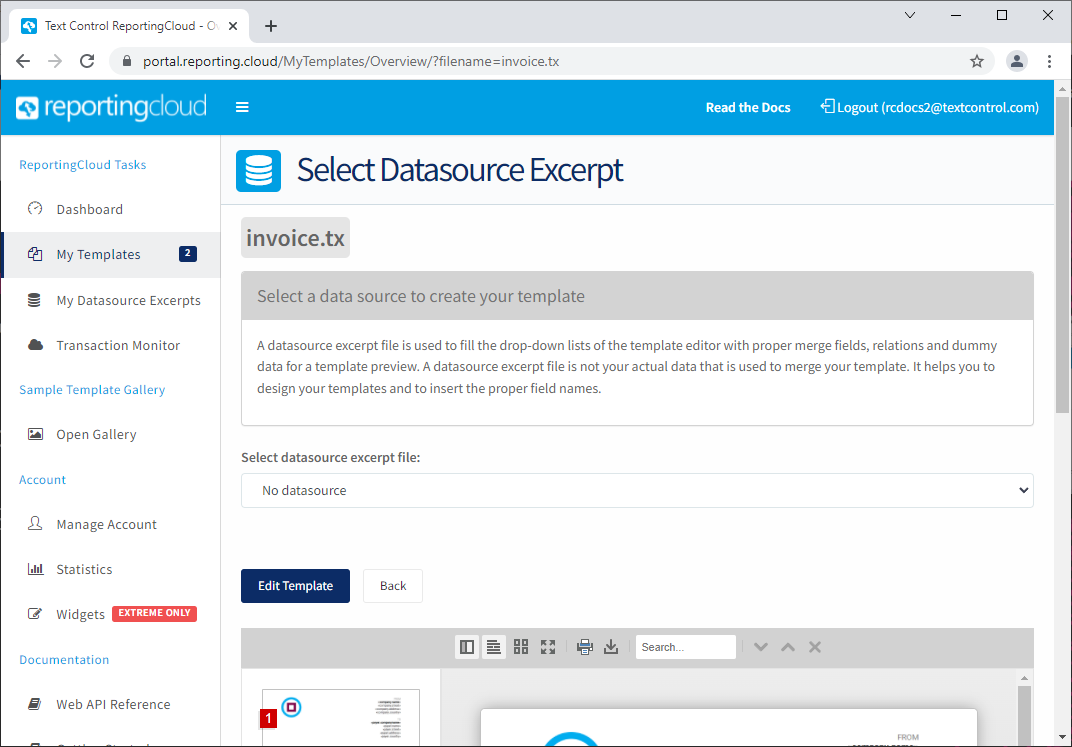Click the My Templates documents icon
This screenshot has height=747, width=1072.
35,254
